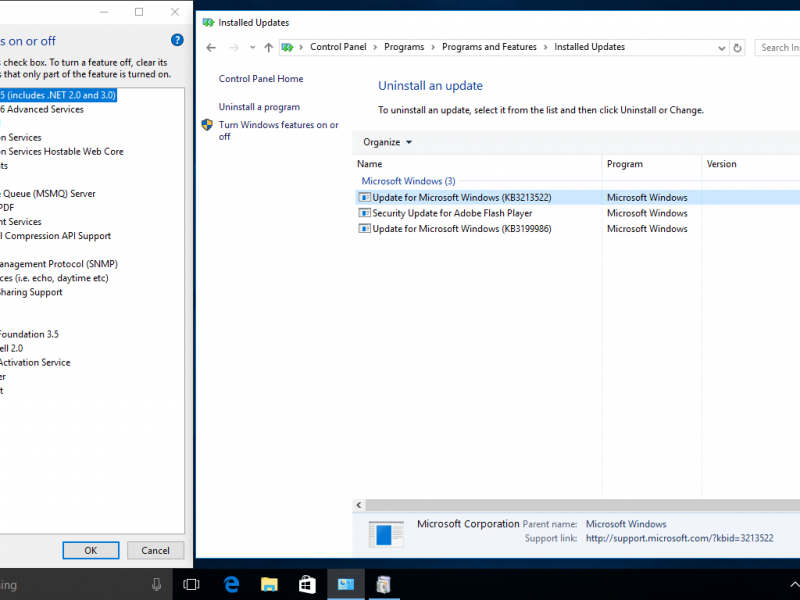Sort updates by the Name column
The height and width of the screenshot is (600, 800).
pos(477,164)
